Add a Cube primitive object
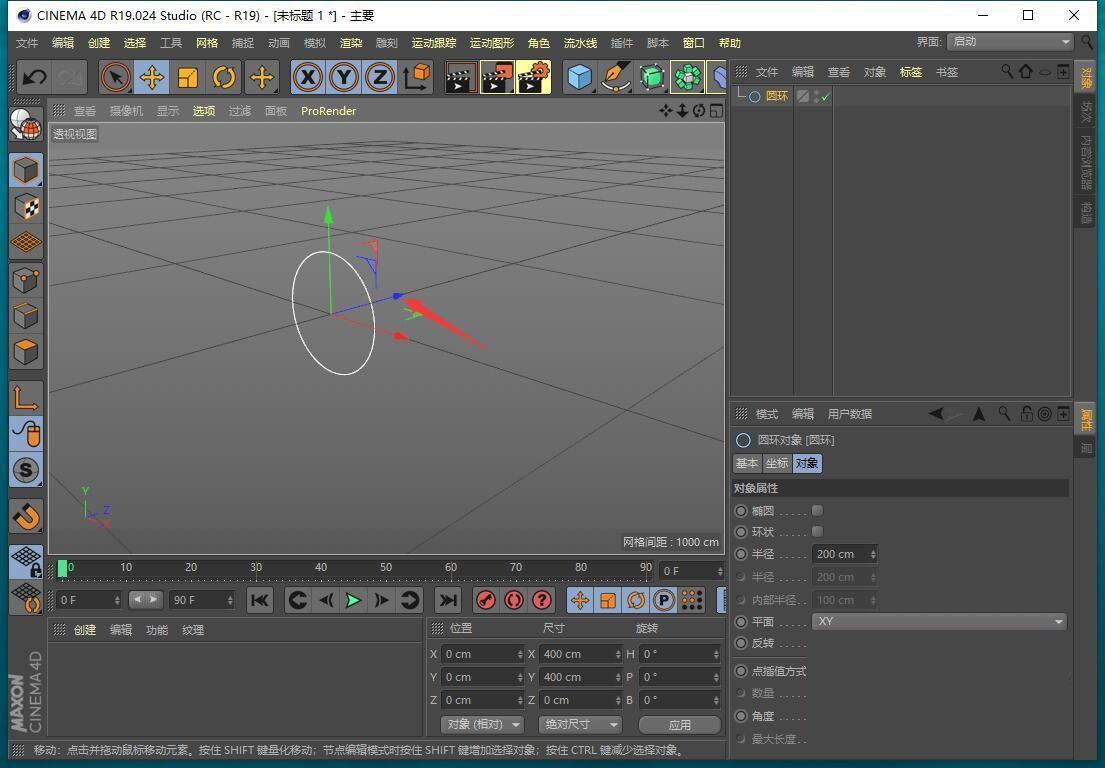This screenshot has height=768, width=1105. [579, 77]
